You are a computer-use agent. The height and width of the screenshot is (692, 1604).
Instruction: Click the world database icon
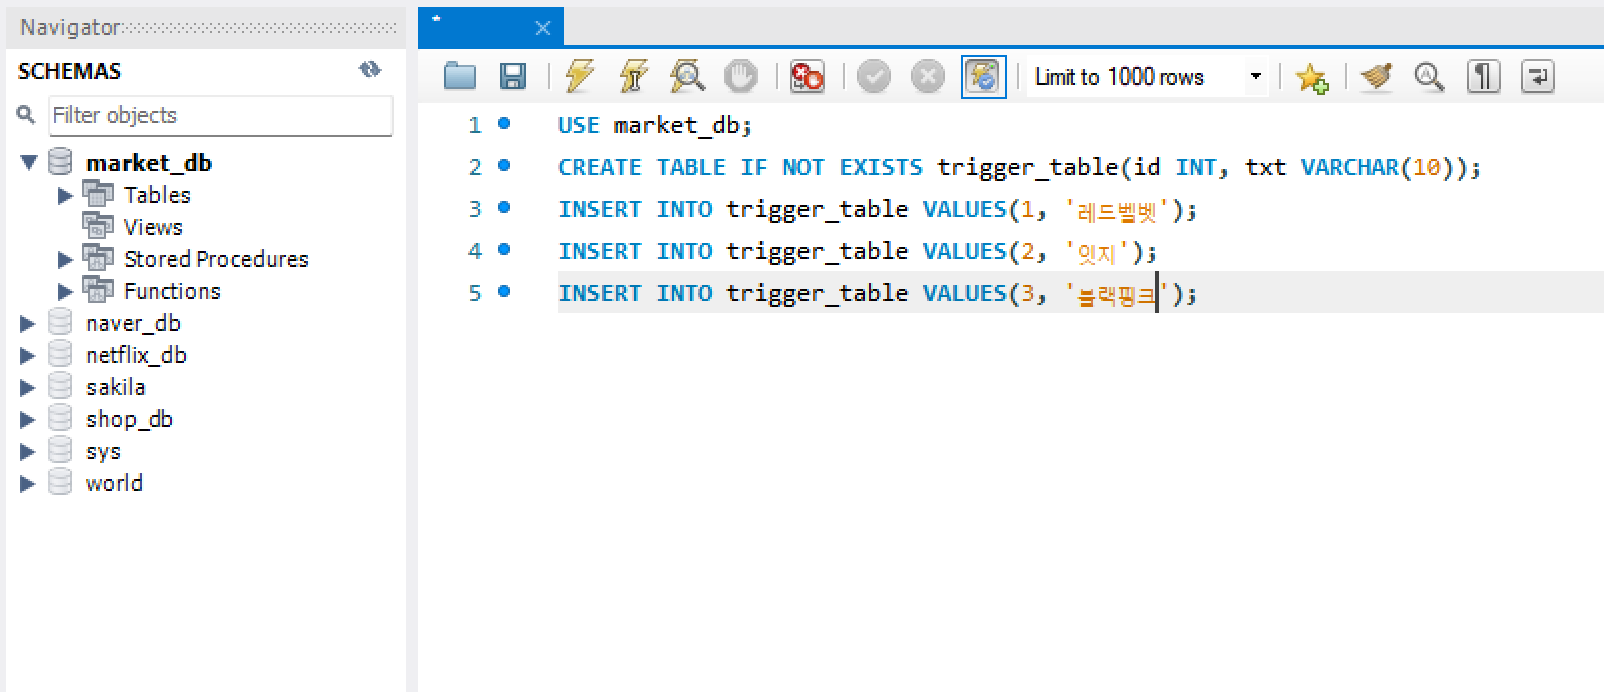coord(60,482)
